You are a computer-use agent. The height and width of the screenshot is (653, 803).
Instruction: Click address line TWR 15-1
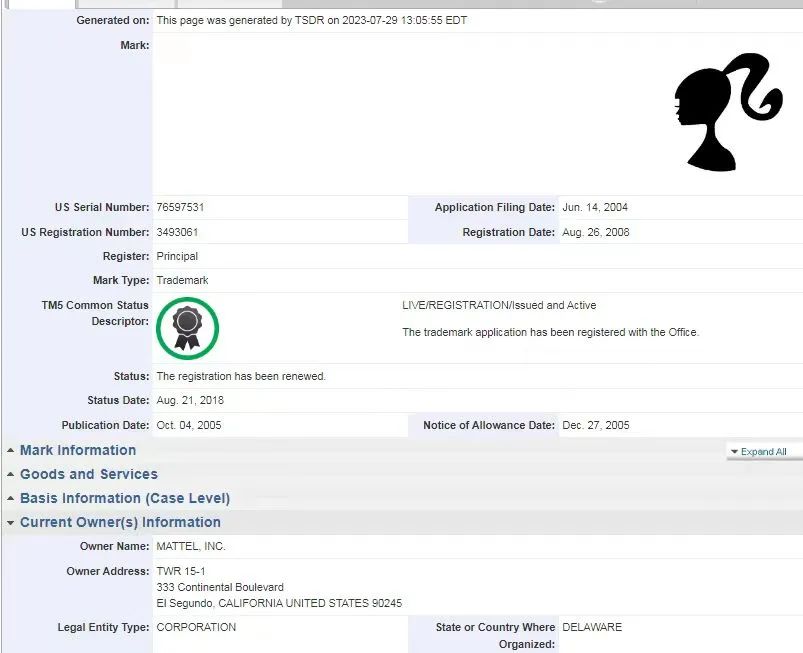click(181, 571)
